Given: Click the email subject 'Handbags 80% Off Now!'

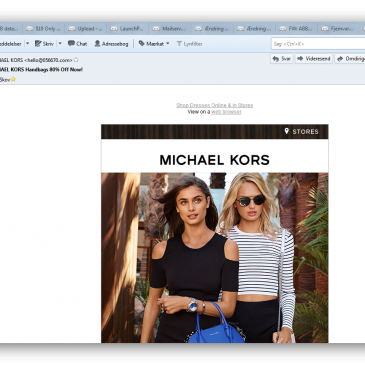Looking at the screenshot, I should coord(54,70).
